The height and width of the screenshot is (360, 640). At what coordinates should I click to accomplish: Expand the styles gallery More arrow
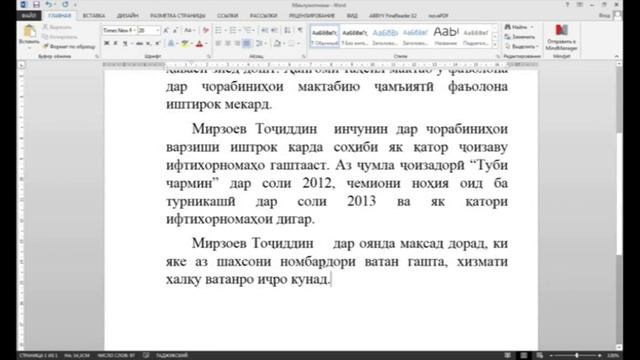coord(495,45)
